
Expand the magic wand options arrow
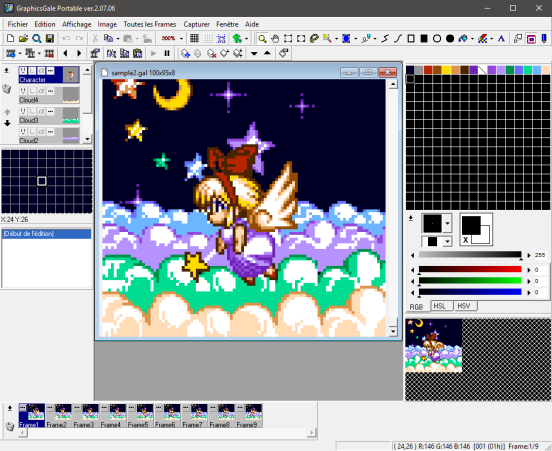336,38
